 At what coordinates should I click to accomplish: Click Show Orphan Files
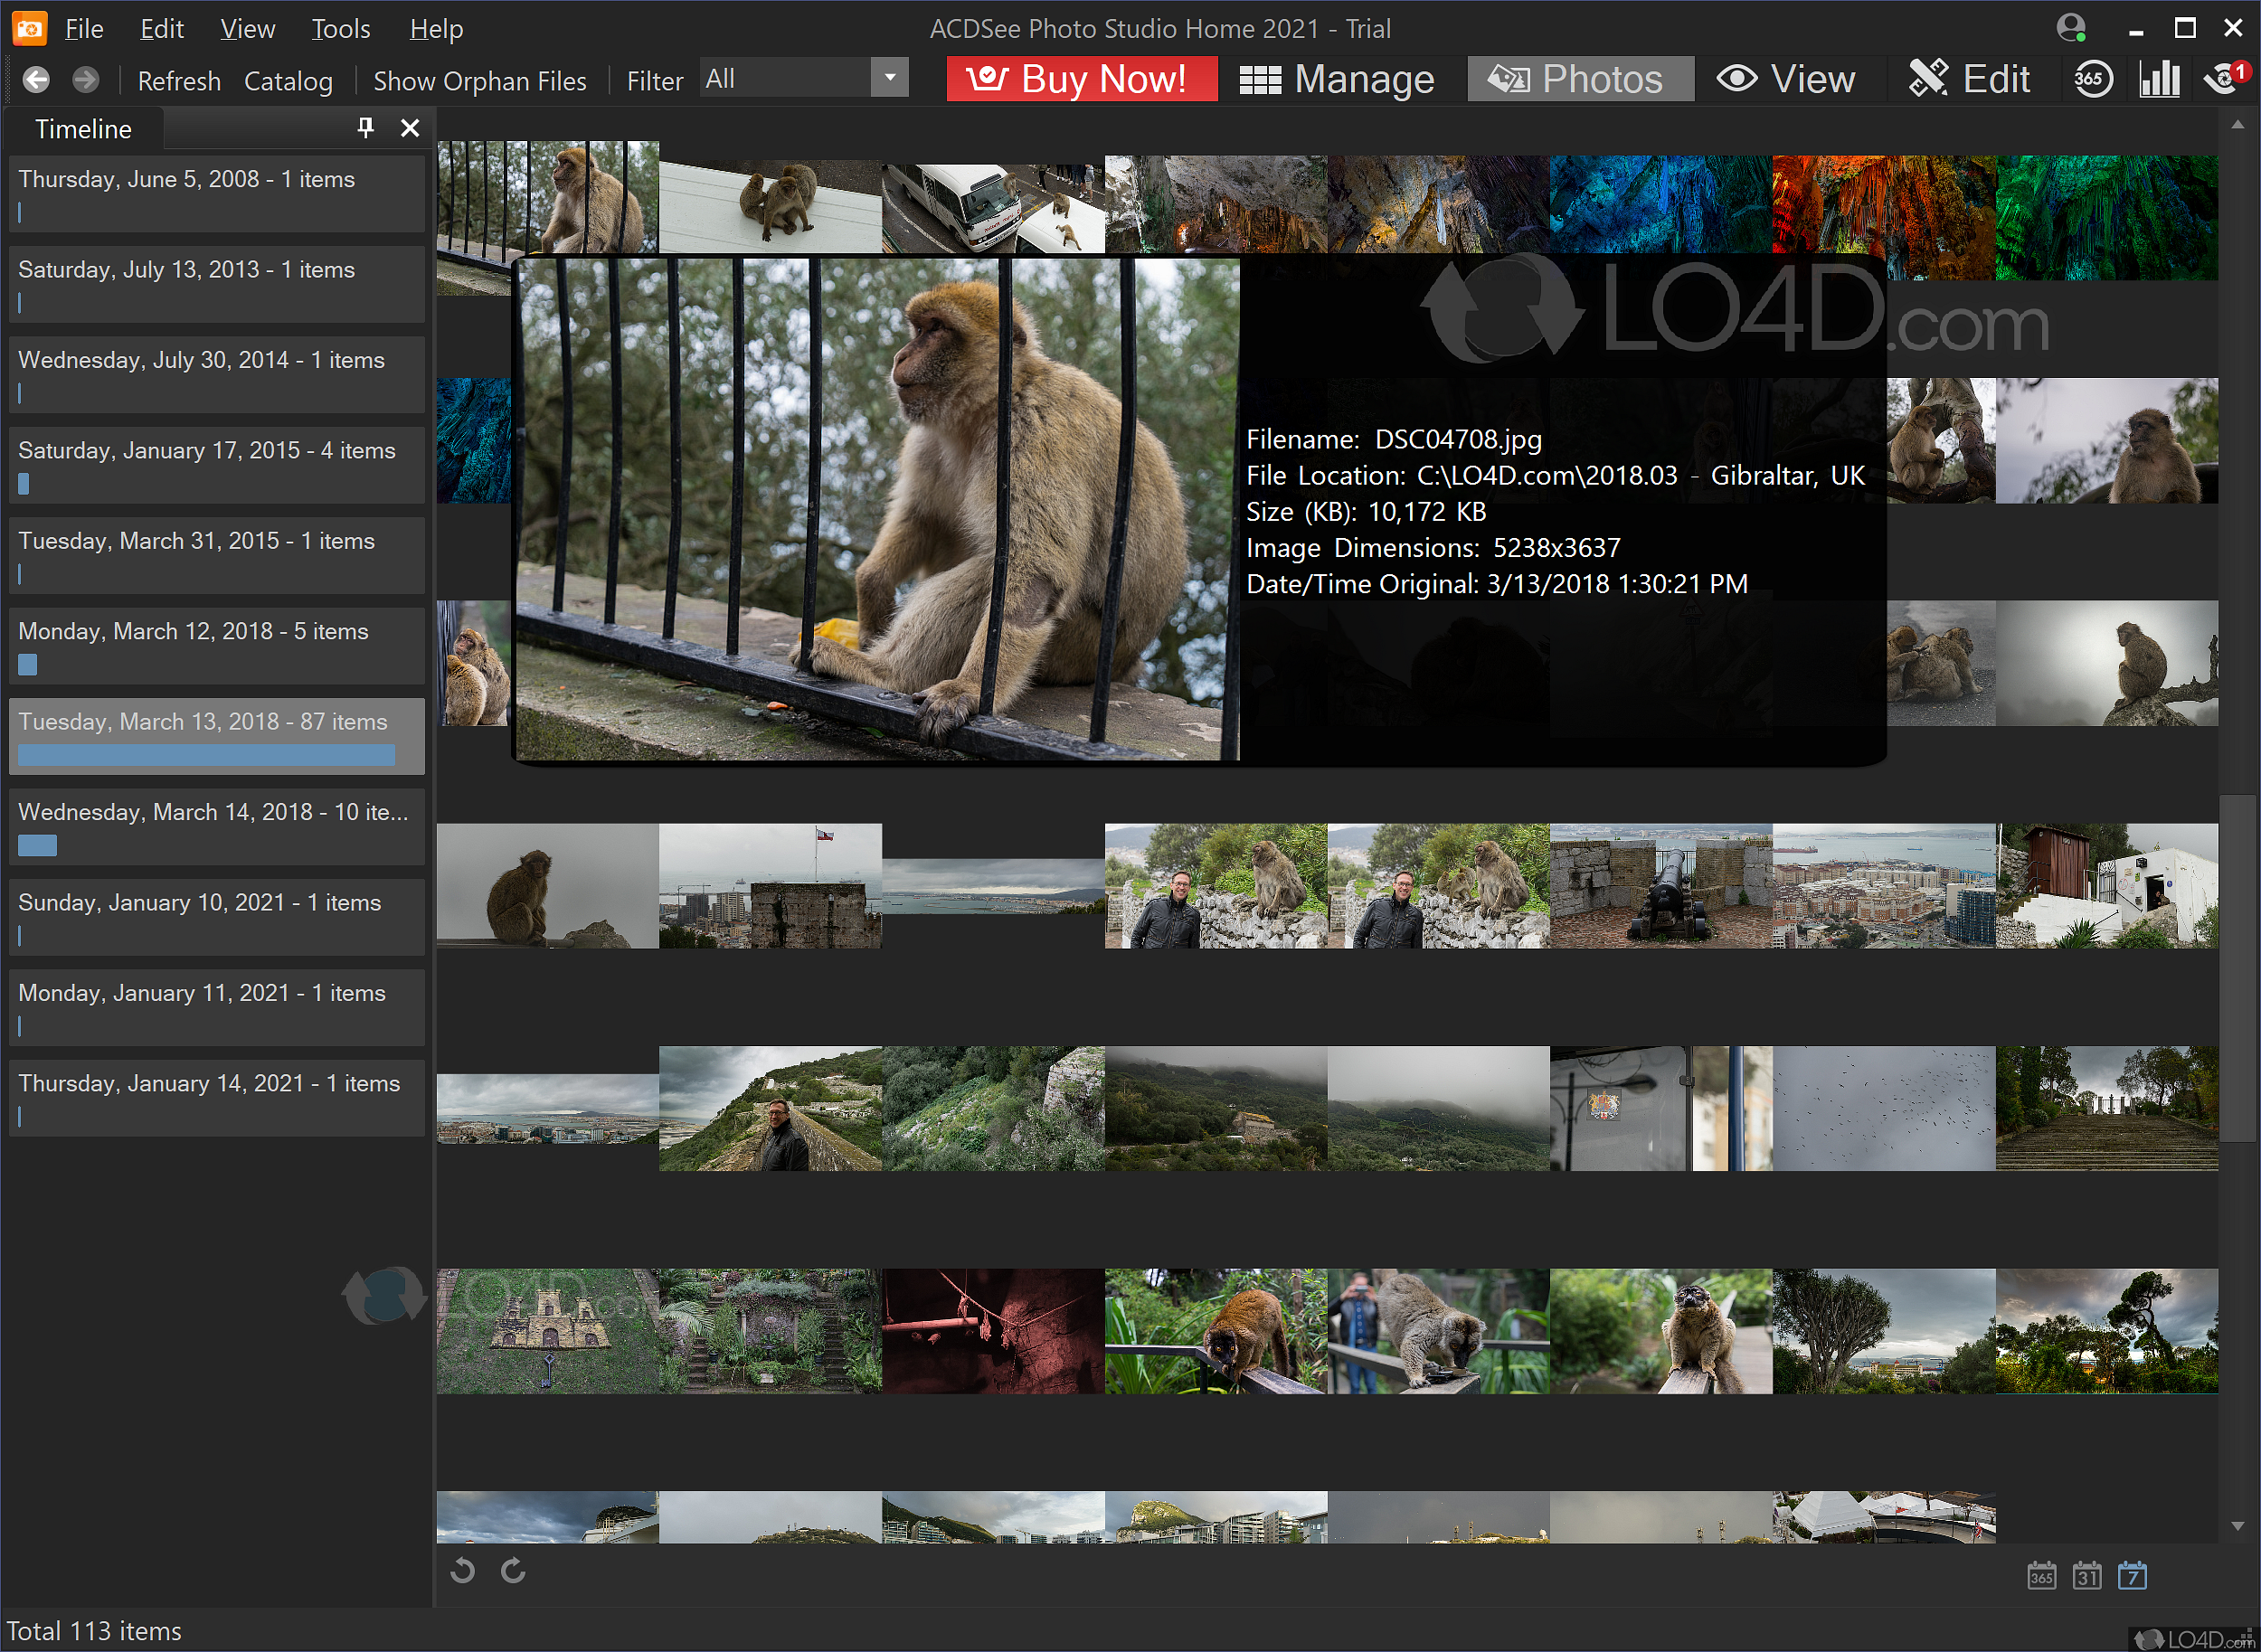pos(479,81)
